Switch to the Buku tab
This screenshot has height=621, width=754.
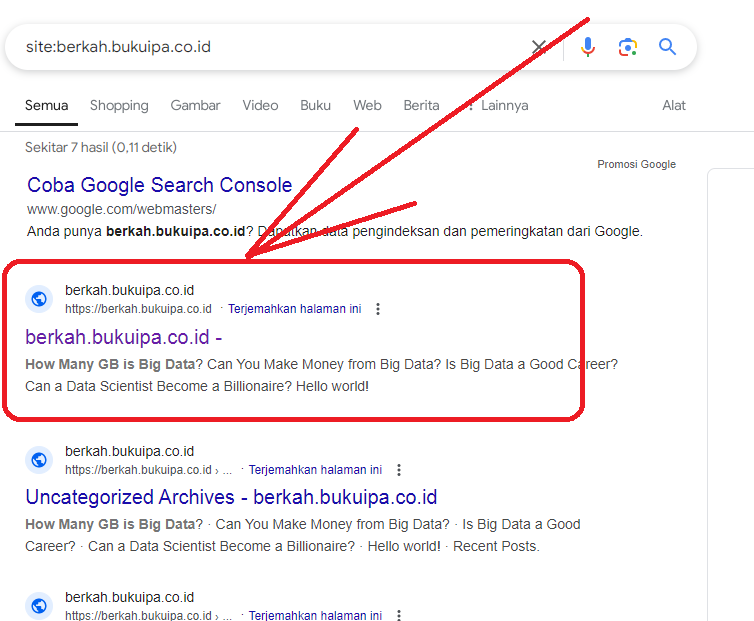(x=315, y=105)
